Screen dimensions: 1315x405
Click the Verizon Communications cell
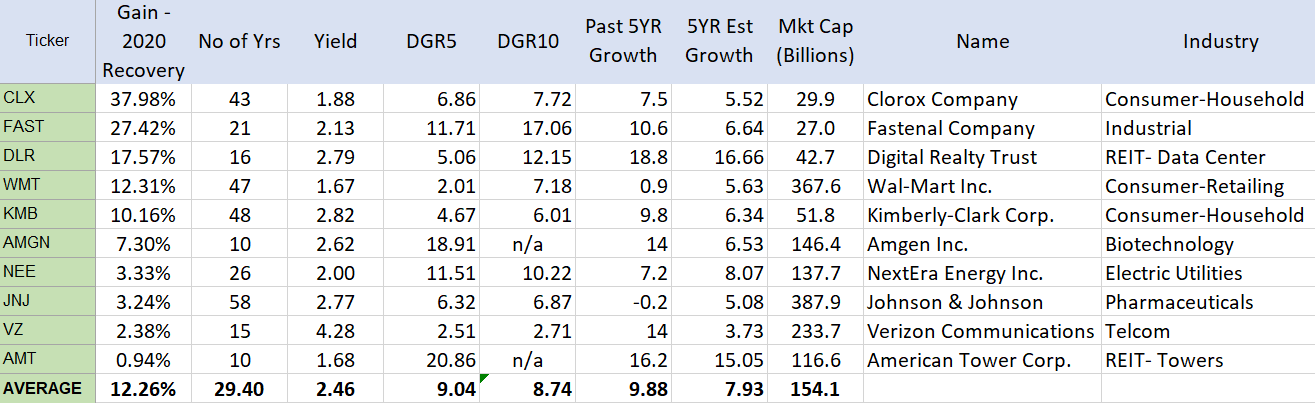click(x=982, y=331)
